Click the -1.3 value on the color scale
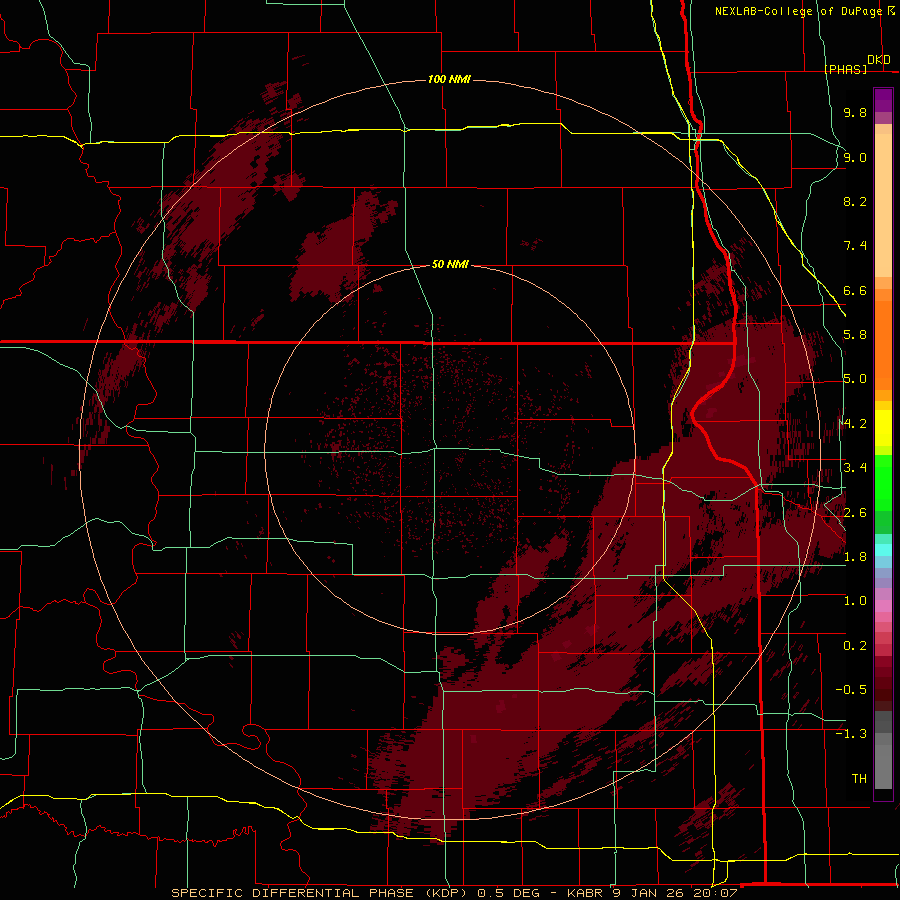This screenshot has height=900, width=900. [x=851, y=734]
